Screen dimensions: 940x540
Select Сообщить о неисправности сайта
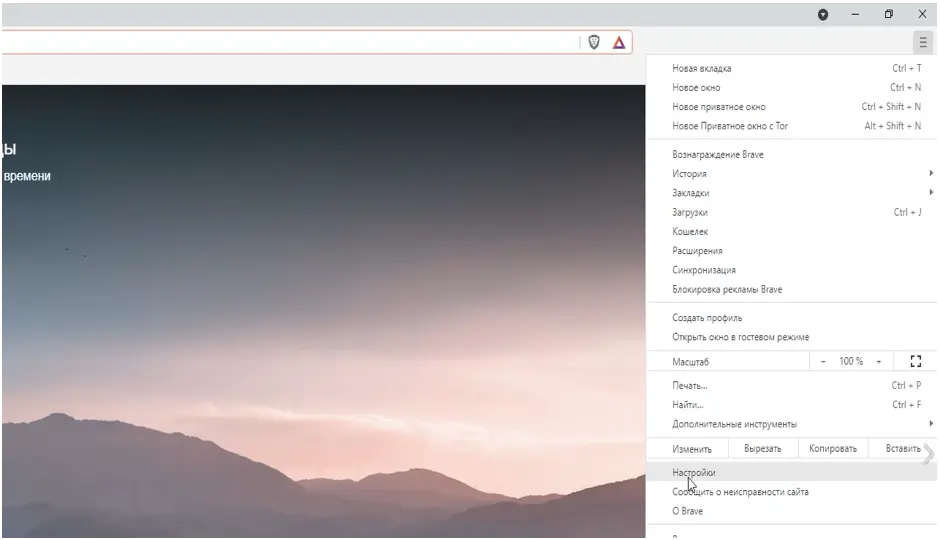pos(791,491)
